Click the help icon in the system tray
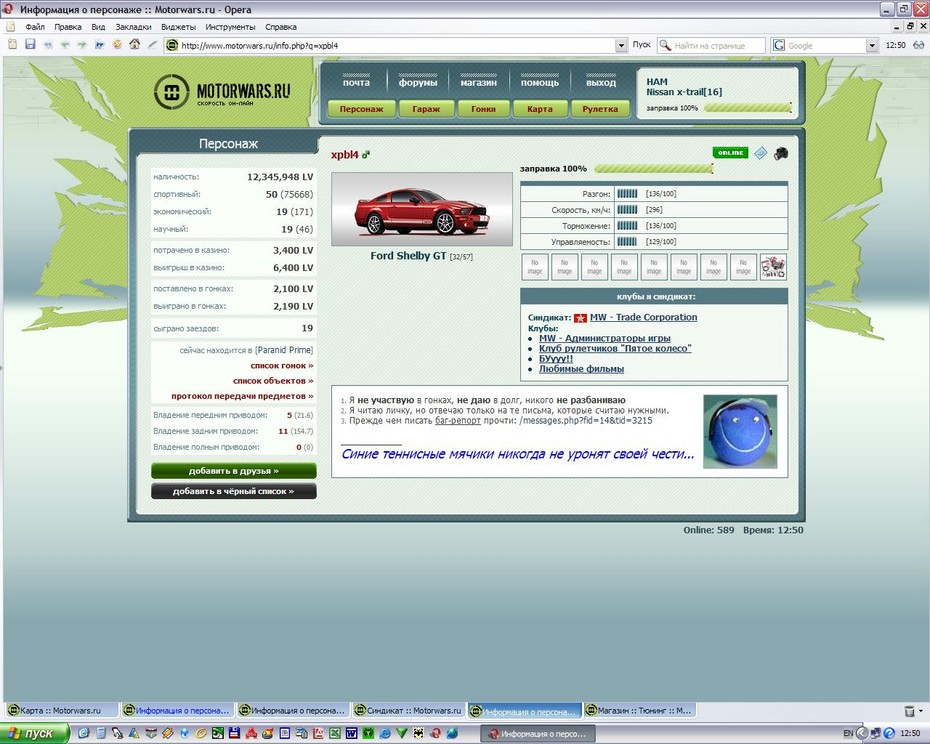Image resolution: width=930 pixels, height=744 pixels. click(x=890, y=734)
